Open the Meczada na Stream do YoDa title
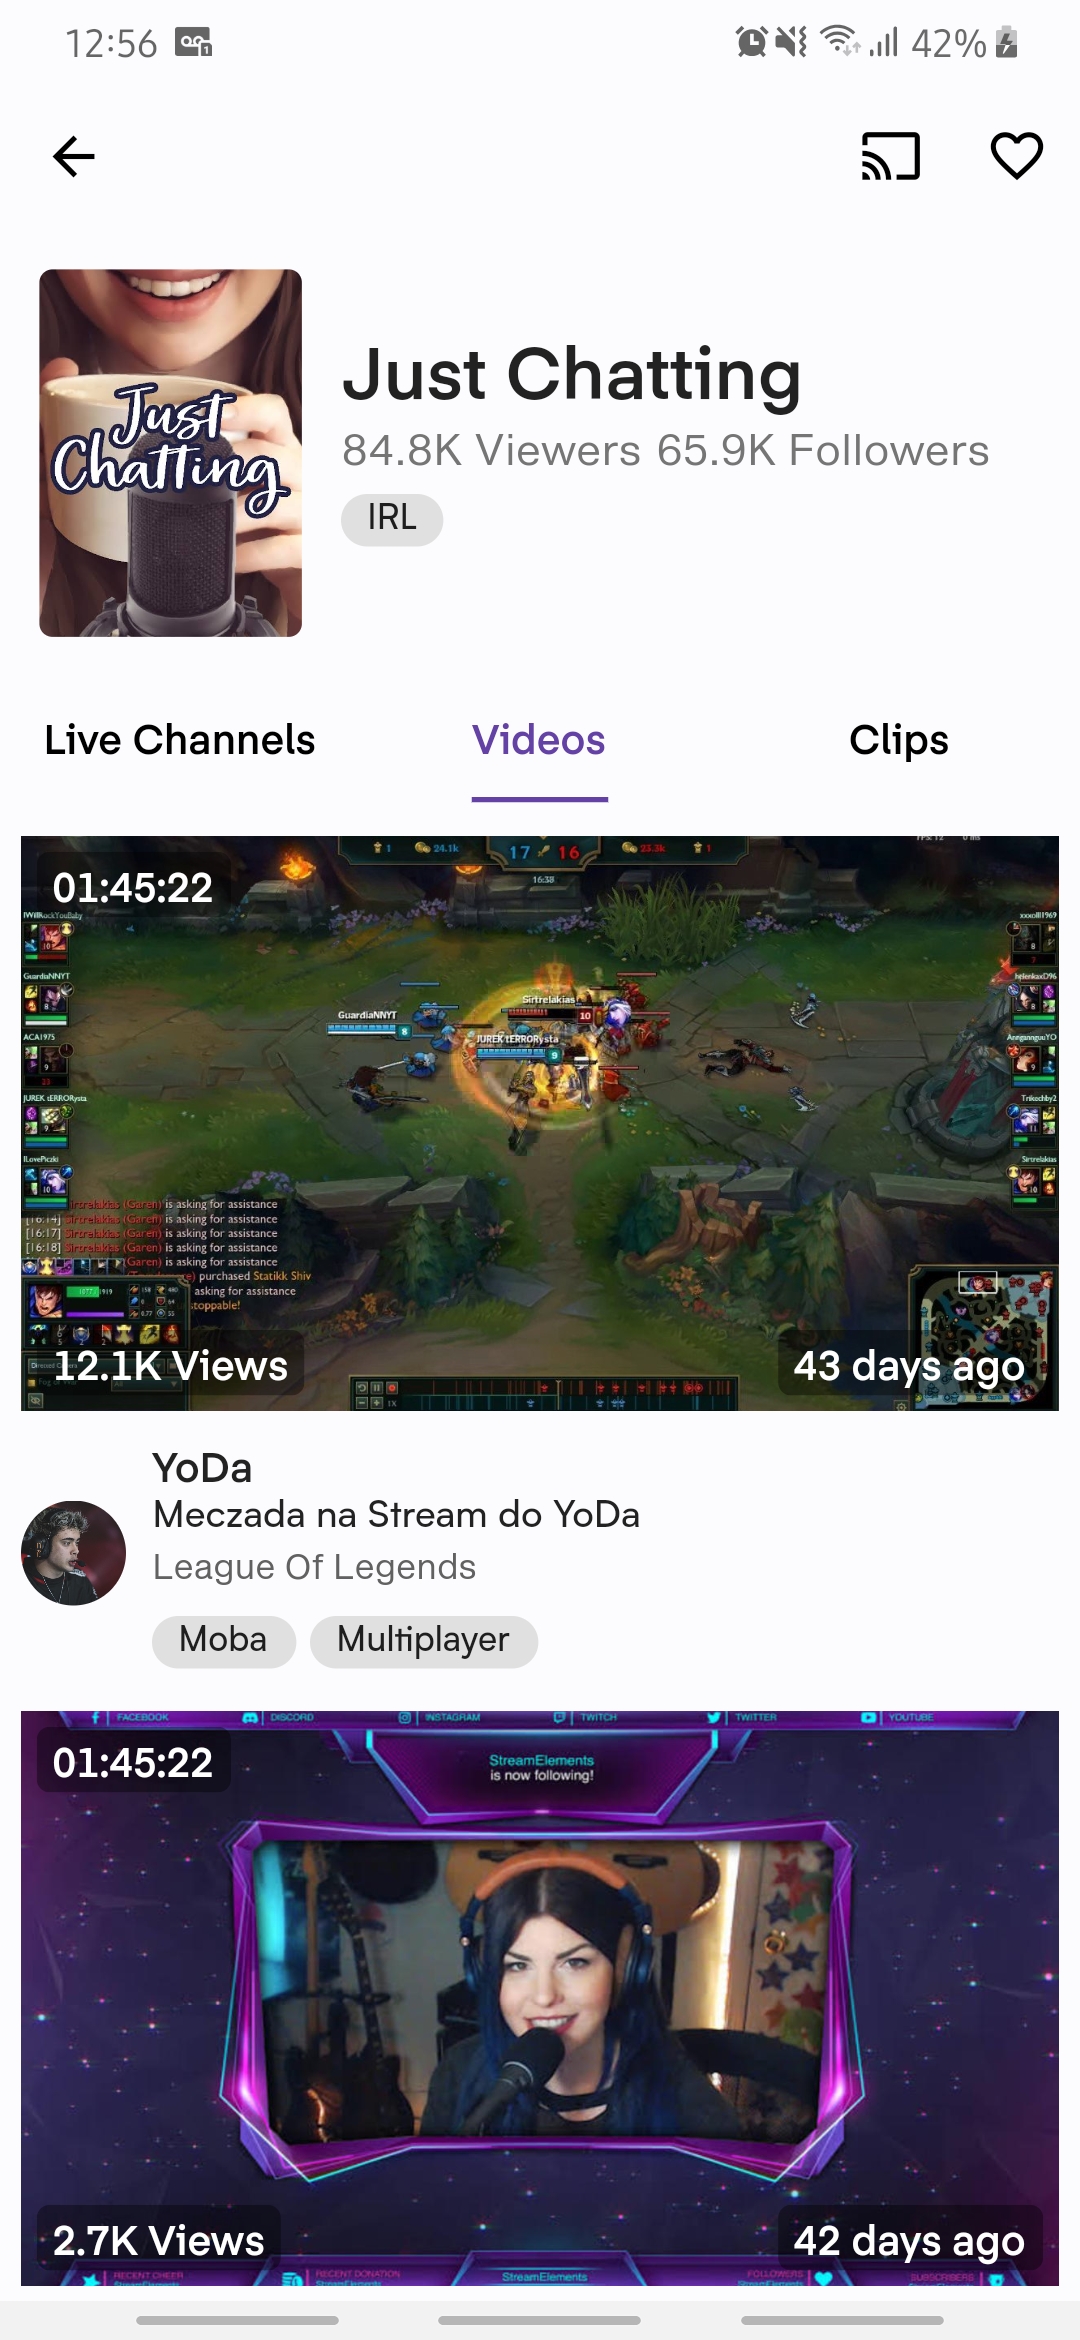 [x=396, y=1515]
